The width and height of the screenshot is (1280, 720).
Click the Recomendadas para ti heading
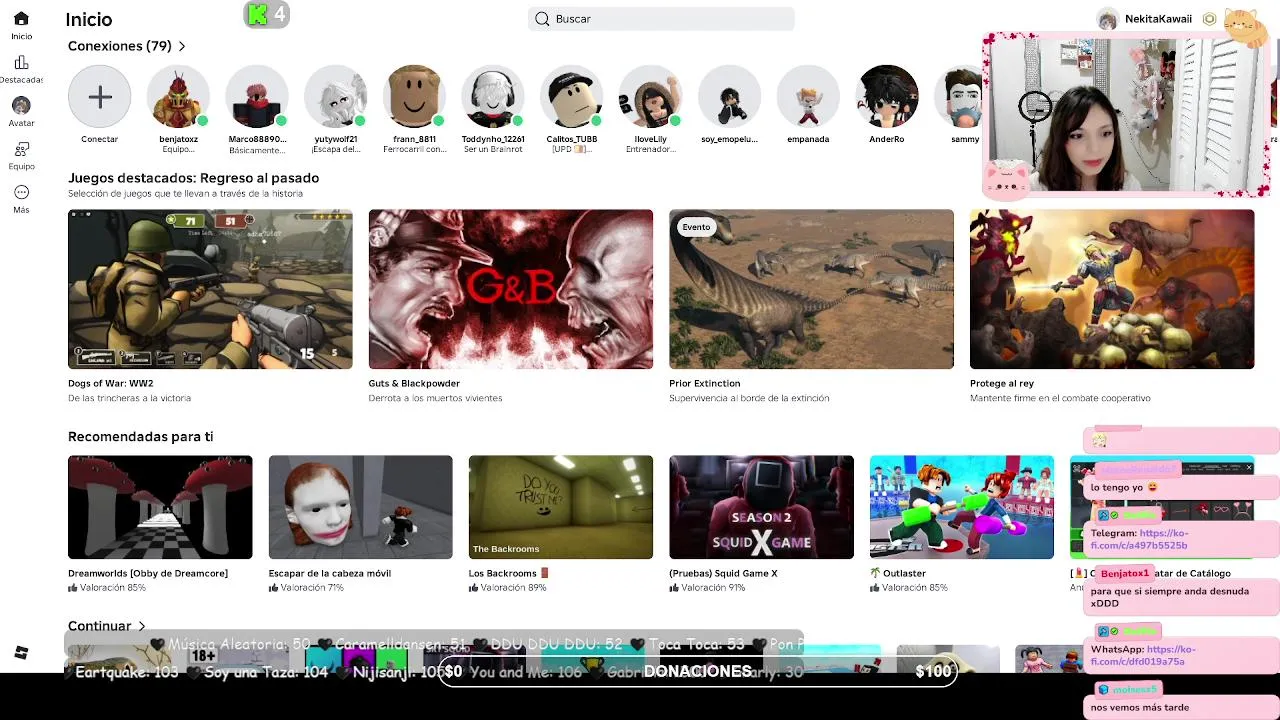click(140, 437)
